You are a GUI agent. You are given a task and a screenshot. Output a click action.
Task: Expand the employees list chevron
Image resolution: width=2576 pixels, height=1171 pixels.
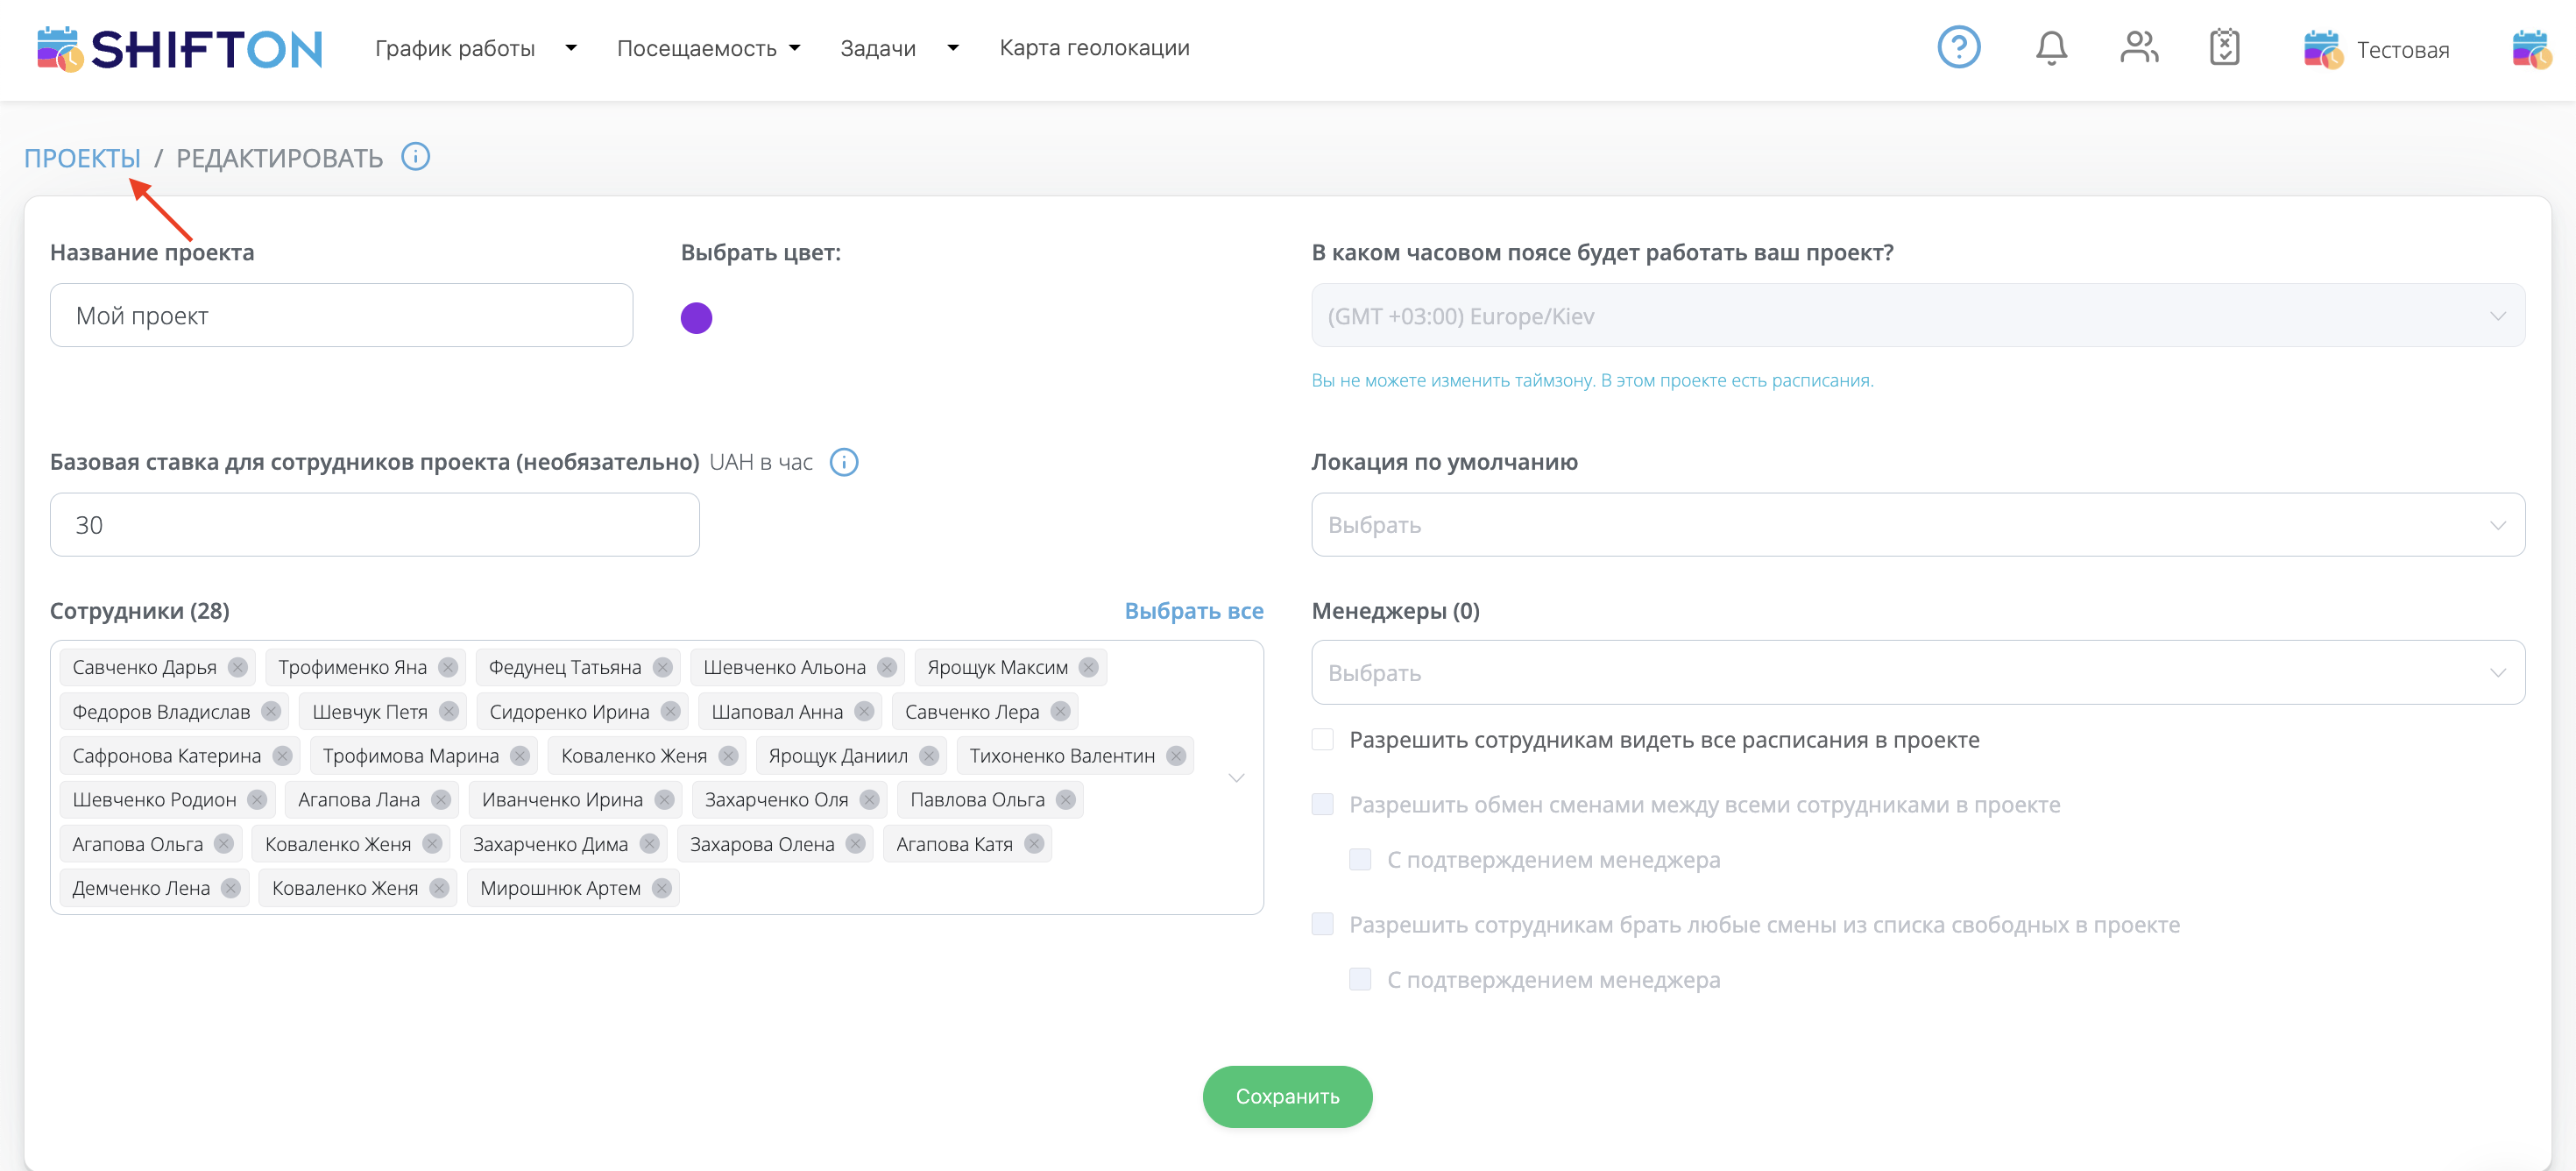tap(1236, 777)
